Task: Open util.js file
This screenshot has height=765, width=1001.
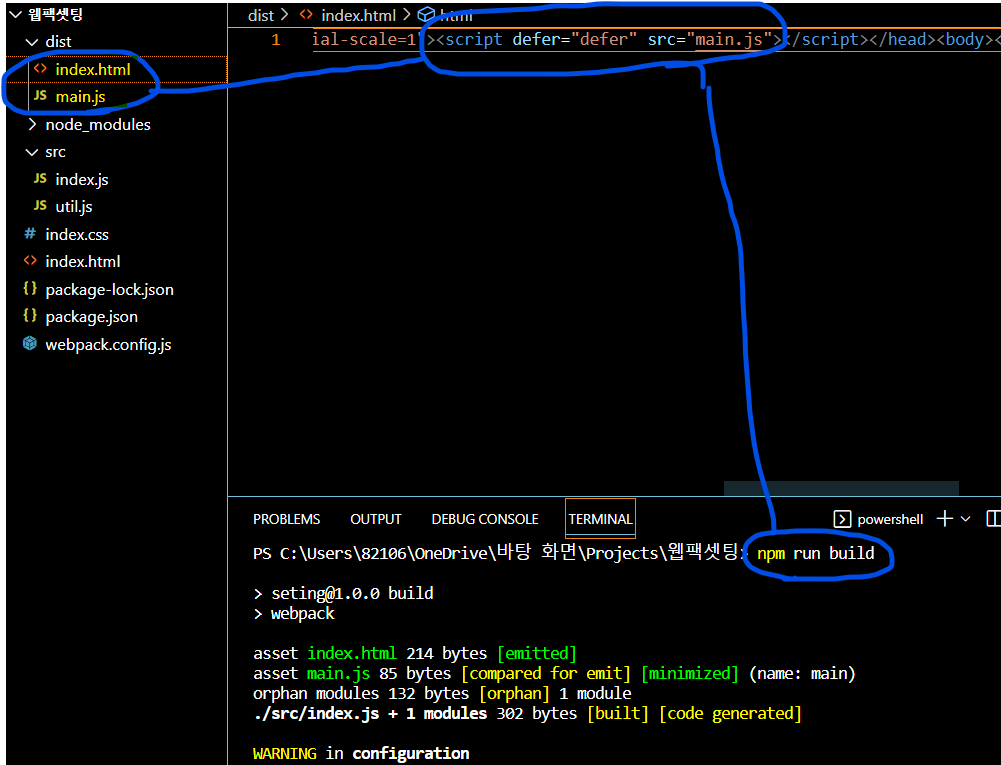Action: tap(73, 206)
